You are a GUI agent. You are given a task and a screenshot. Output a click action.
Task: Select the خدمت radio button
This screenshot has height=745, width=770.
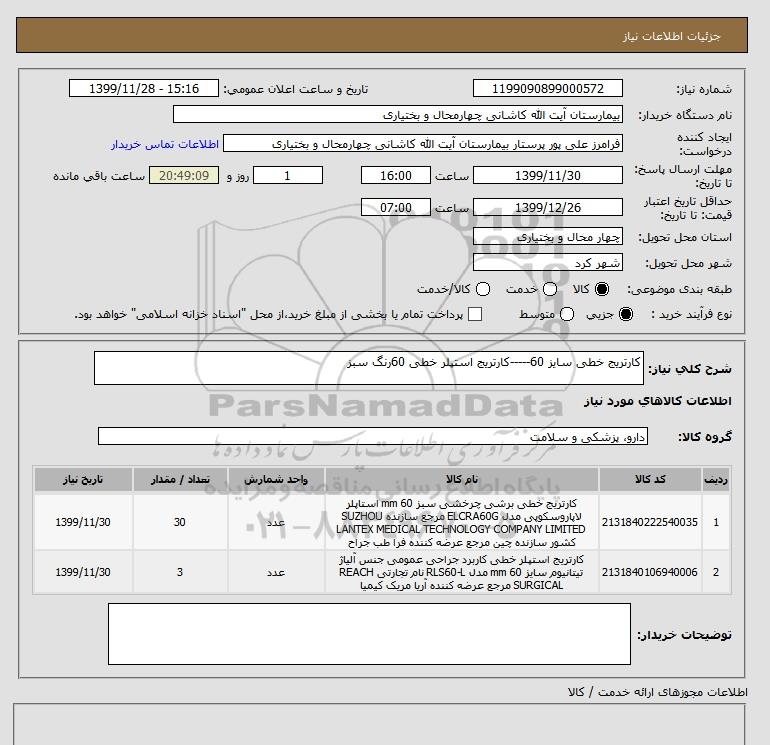[550, 289]
